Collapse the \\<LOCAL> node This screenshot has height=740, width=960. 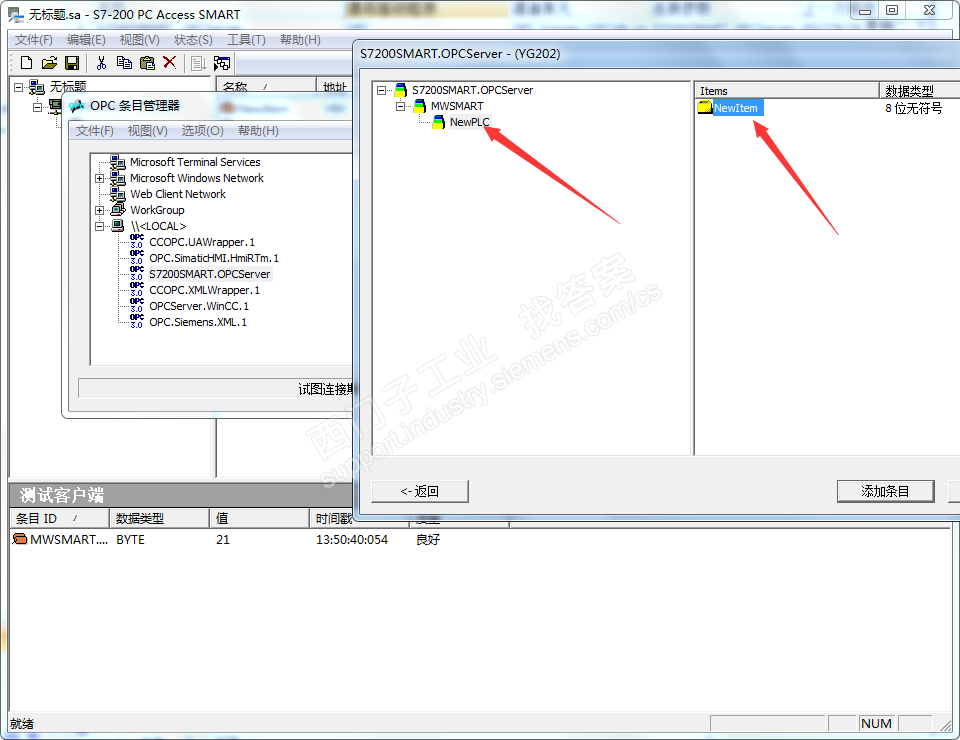[99, 226]
